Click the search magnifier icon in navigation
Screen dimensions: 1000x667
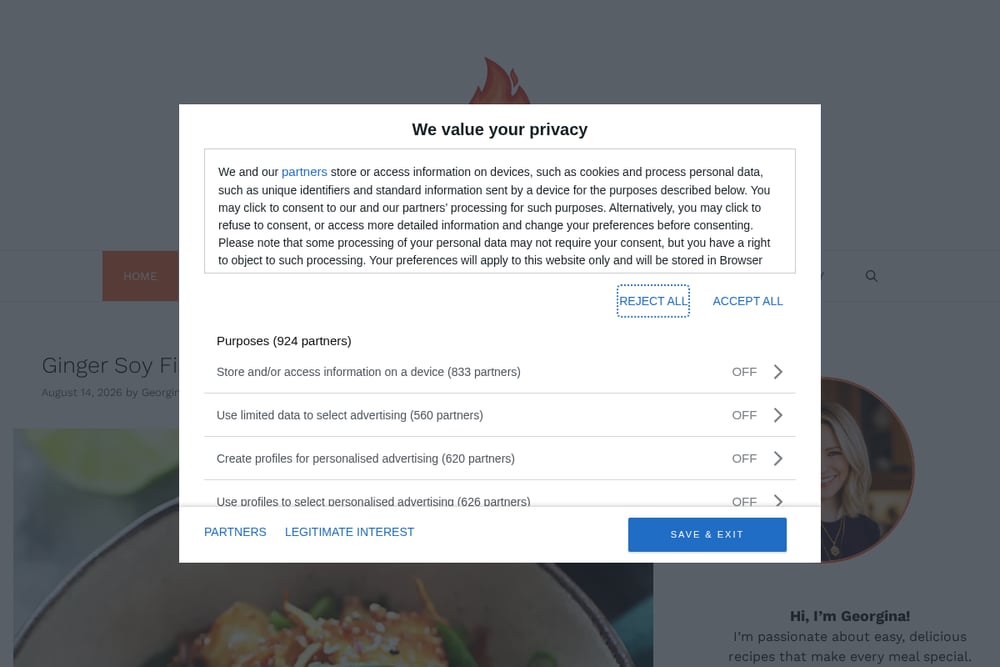pos(871,276)
